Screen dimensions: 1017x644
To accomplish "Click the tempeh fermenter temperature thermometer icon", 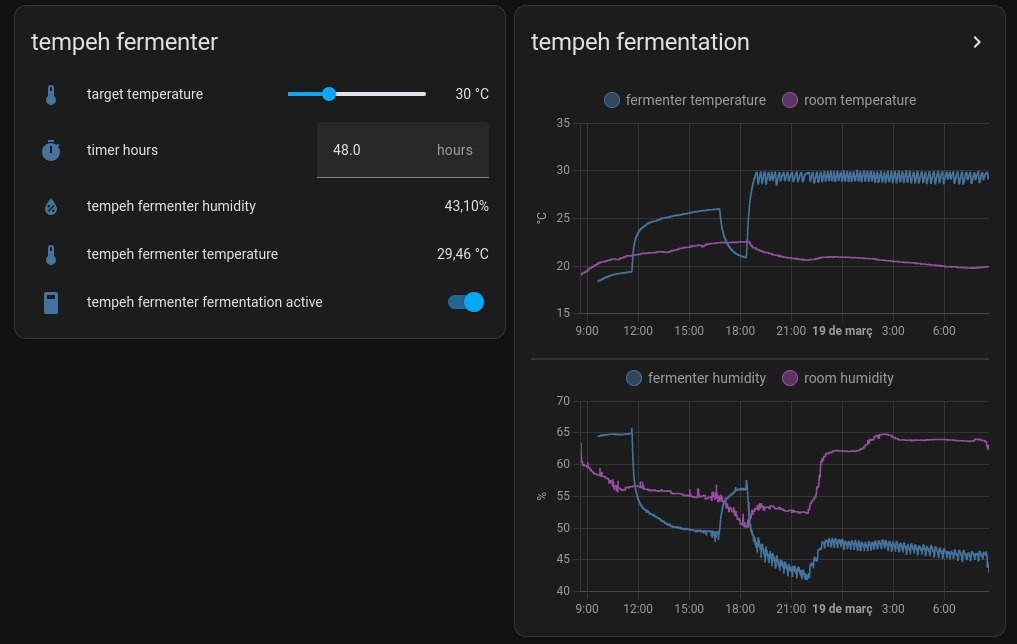I will click(x=51, y=254).
